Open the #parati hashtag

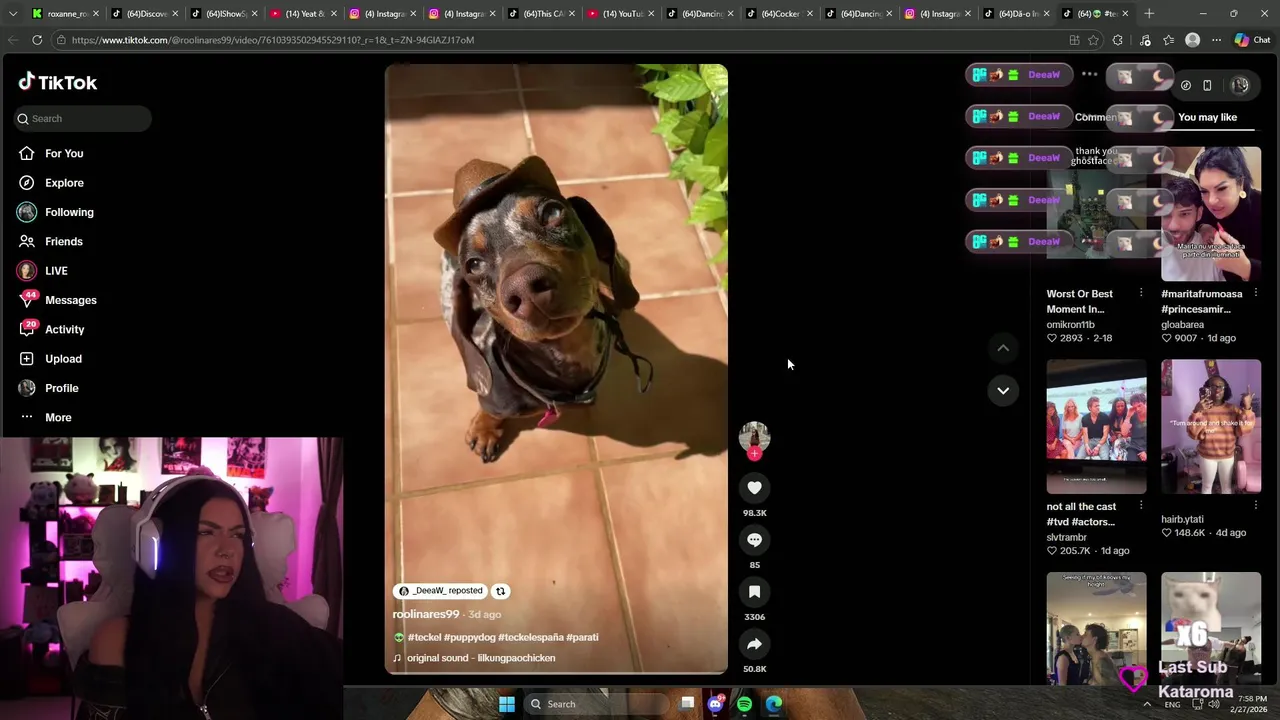coord(582,637)
